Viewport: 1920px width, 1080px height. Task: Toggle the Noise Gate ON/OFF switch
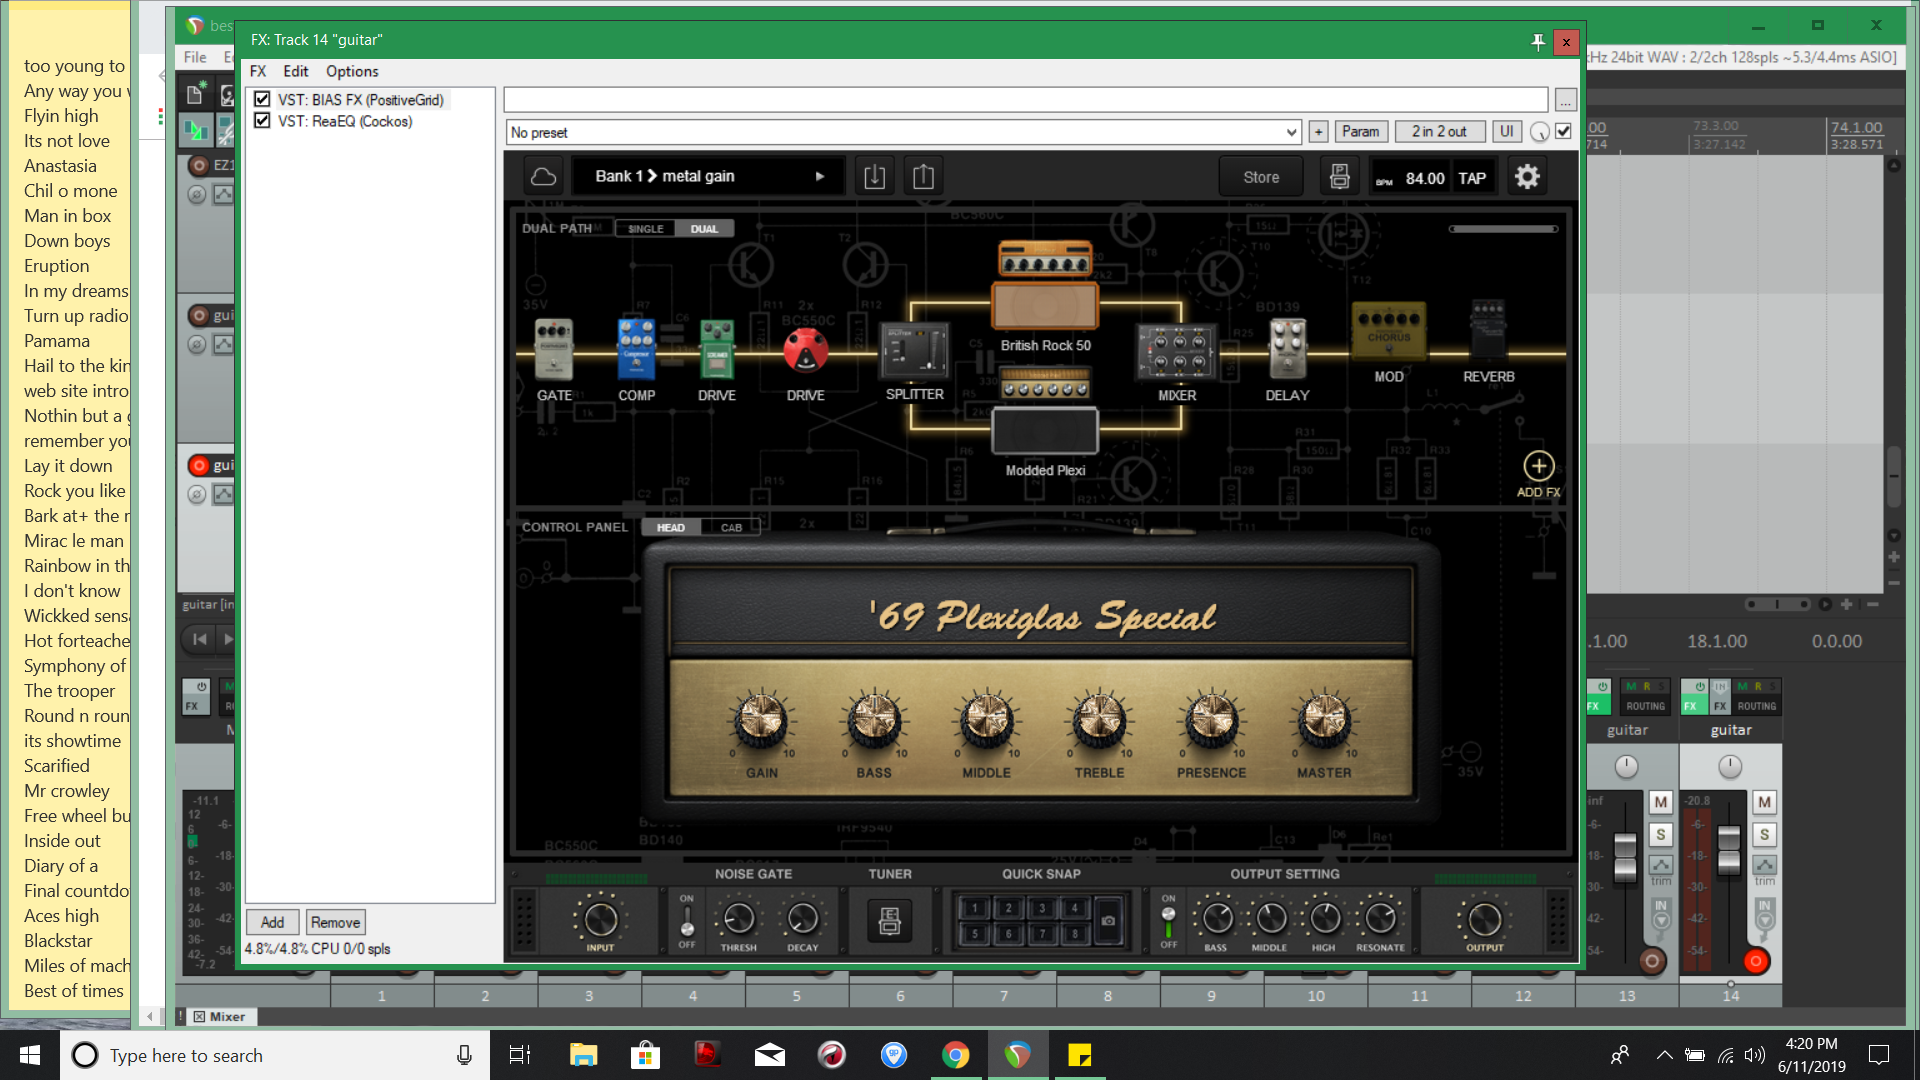click(x=687, y=921)
